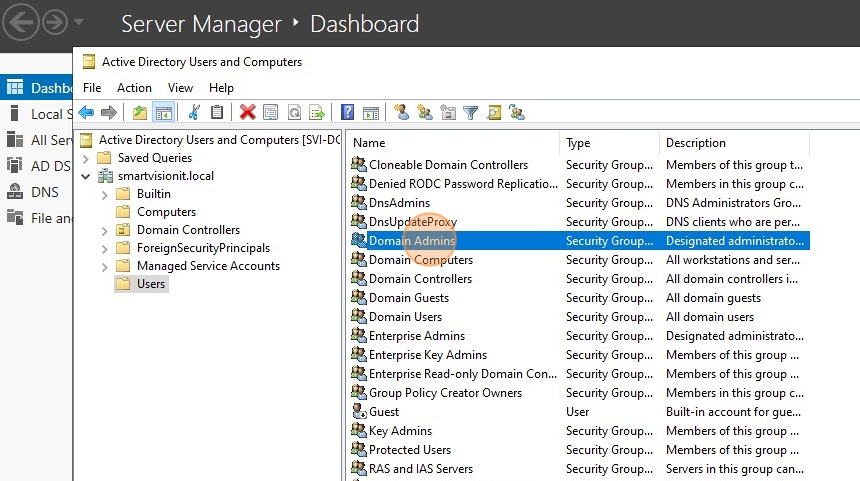Select the Users container in tree
This screenshot has height=481, width=860.
151,284
